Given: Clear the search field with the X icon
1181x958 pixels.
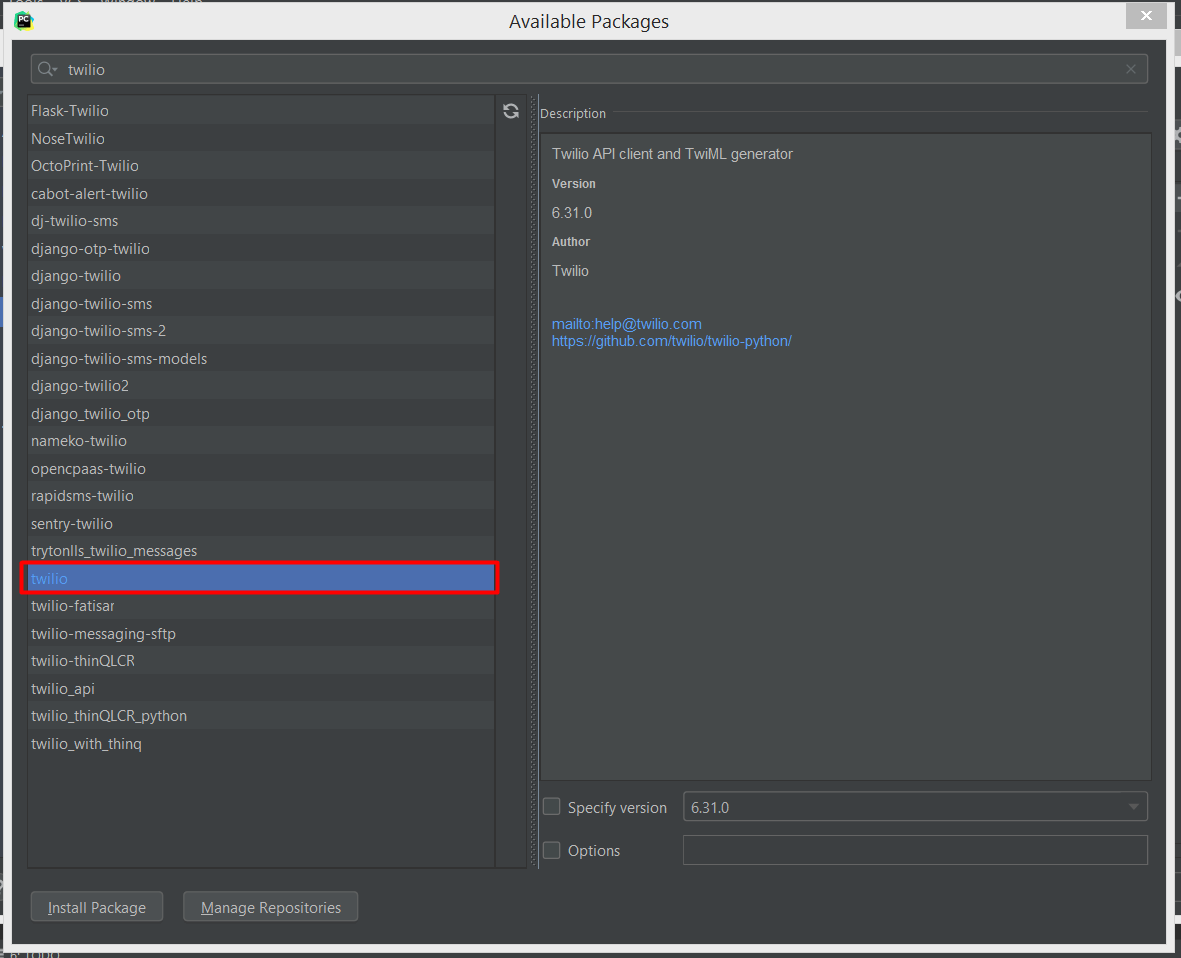Looking at the screenshot, I should [1131, 69].
